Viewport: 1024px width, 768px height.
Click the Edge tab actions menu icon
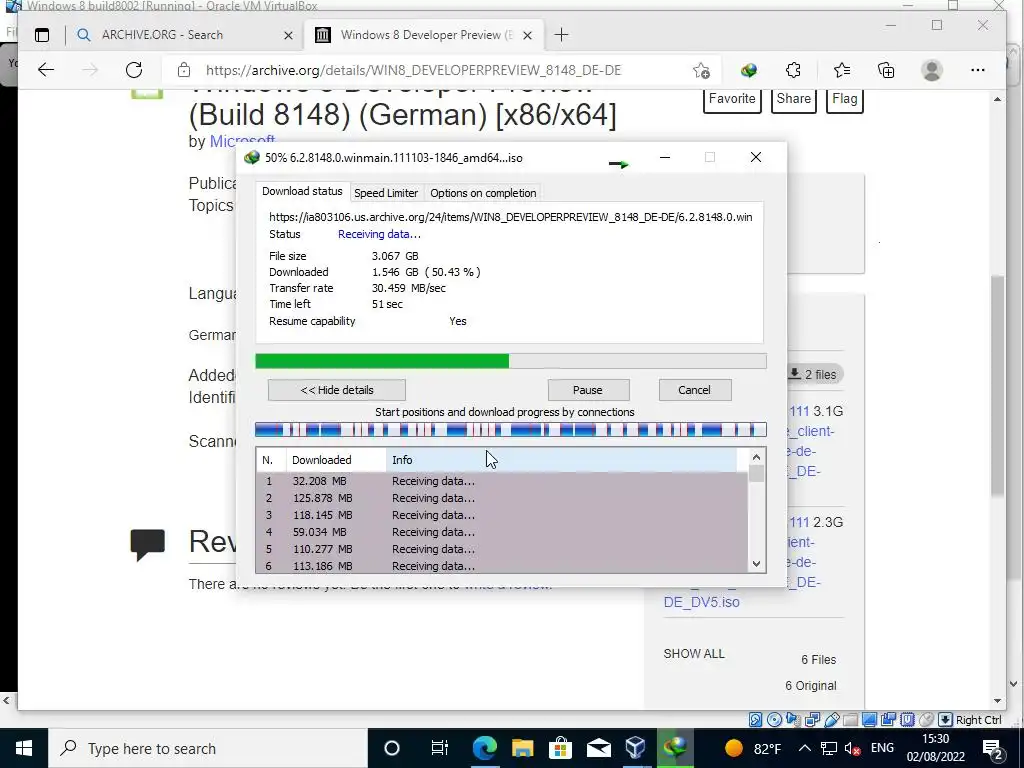[x=42, y=35]
